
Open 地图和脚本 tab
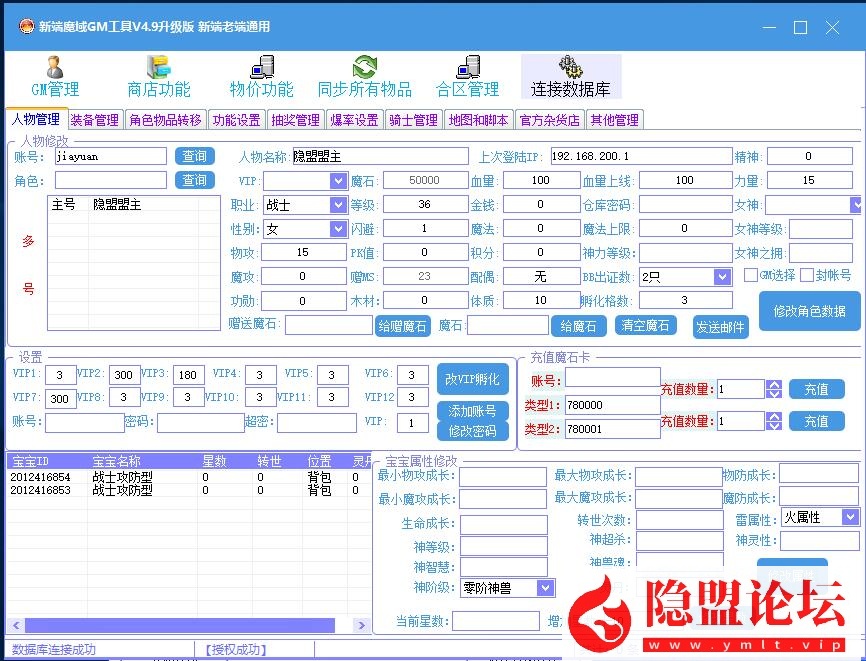tap(478, 120)
